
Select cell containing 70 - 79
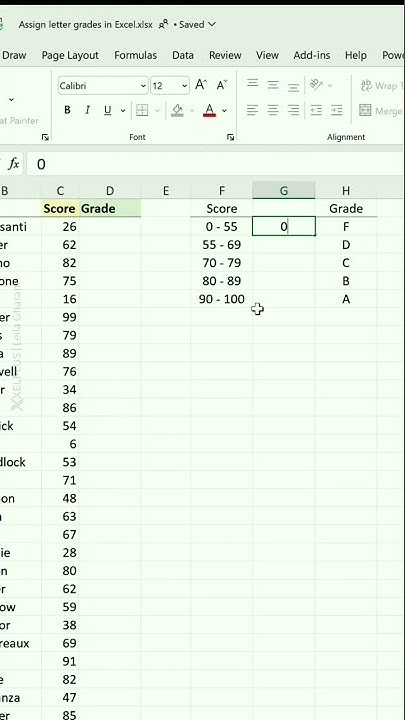(x=222, y=263)
